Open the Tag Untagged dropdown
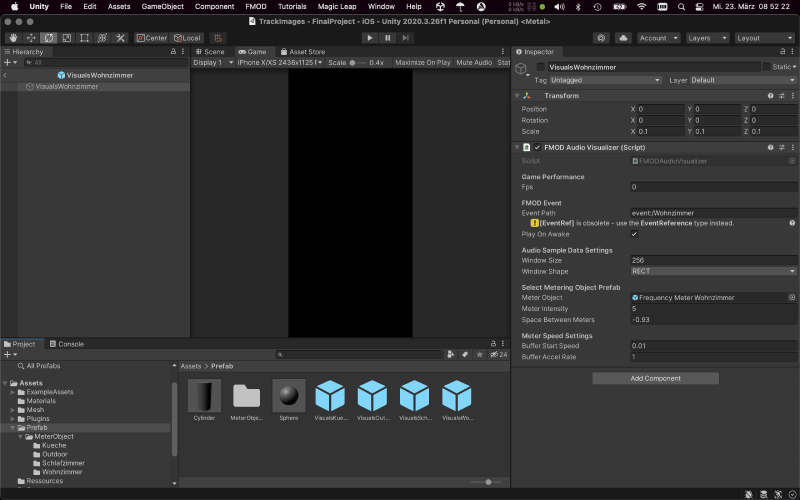Screen dimensions: 800x500 [606, 80]
